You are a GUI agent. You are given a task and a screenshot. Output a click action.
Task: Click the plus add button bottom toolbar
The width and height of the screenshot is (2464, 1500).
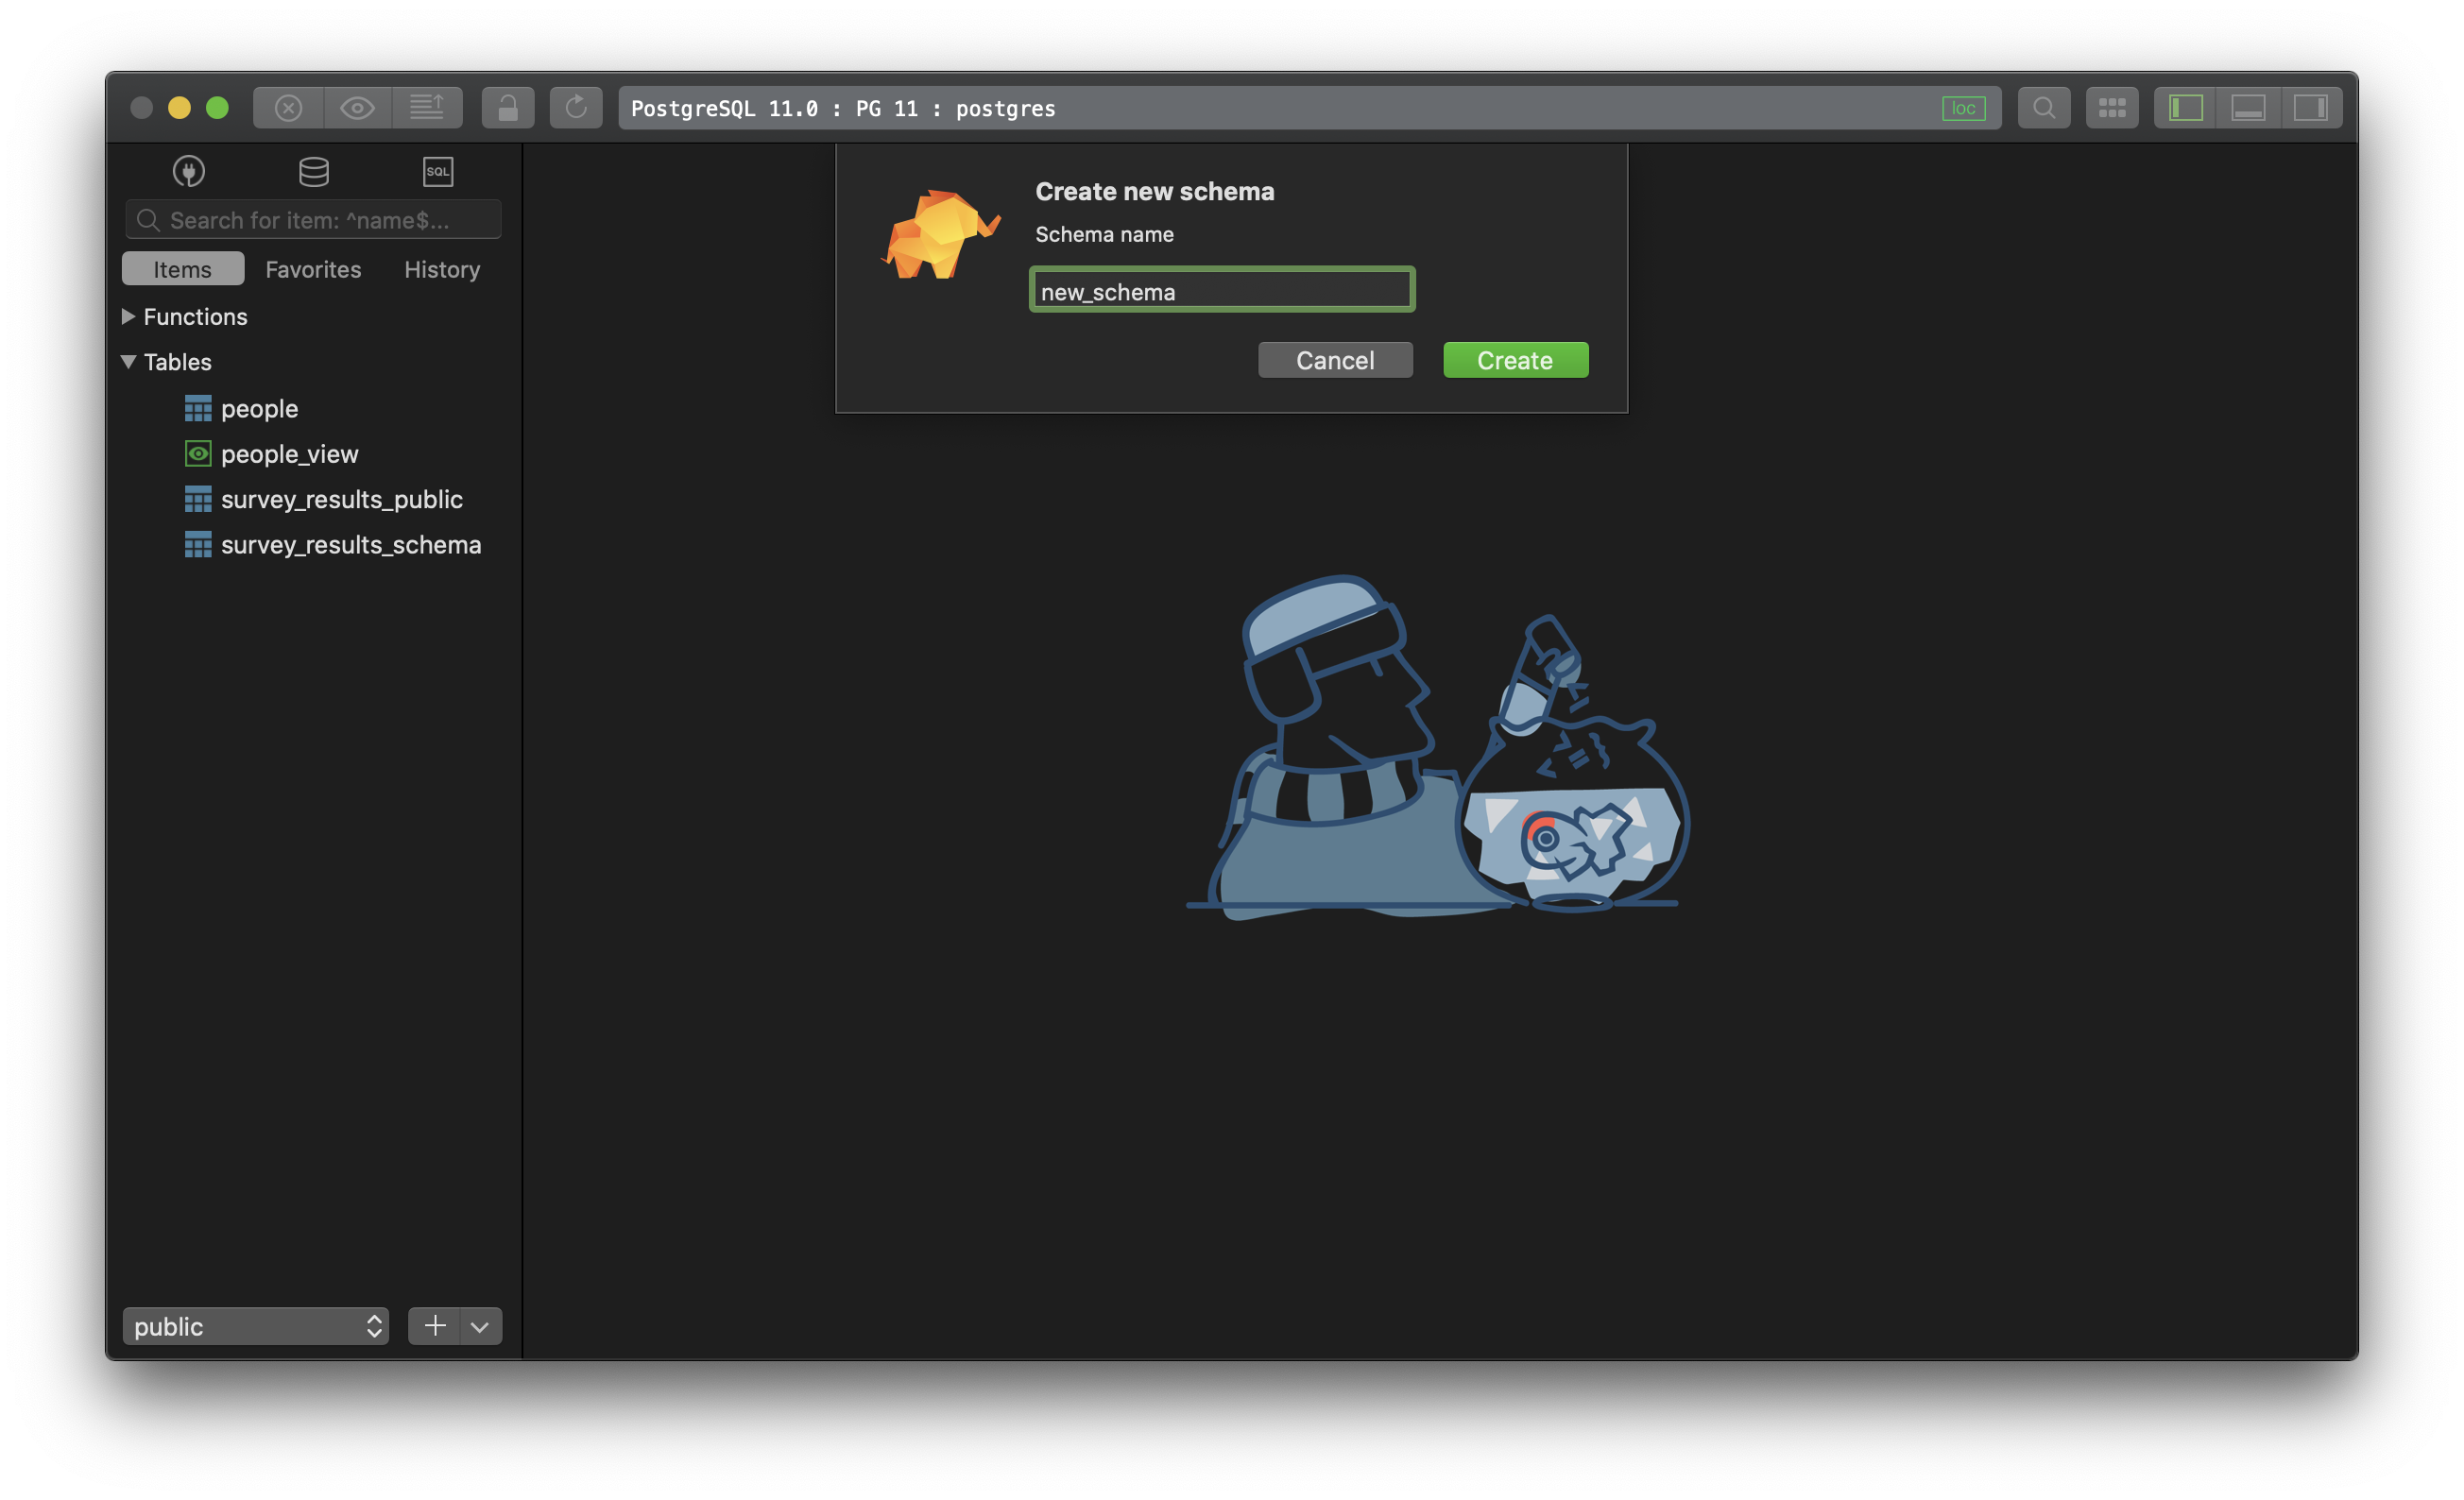pyautogui.click(x=435, y=1324)
